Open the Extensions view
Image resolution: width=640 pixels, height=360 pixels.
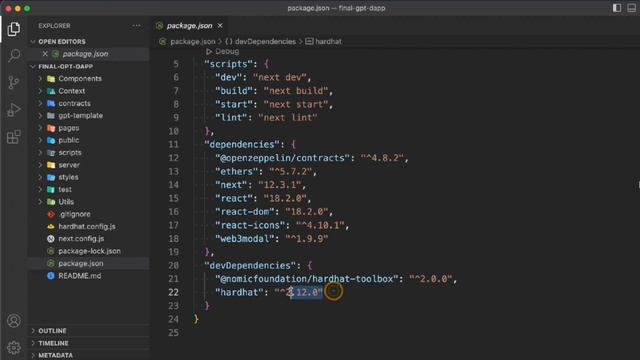[13, 137]
